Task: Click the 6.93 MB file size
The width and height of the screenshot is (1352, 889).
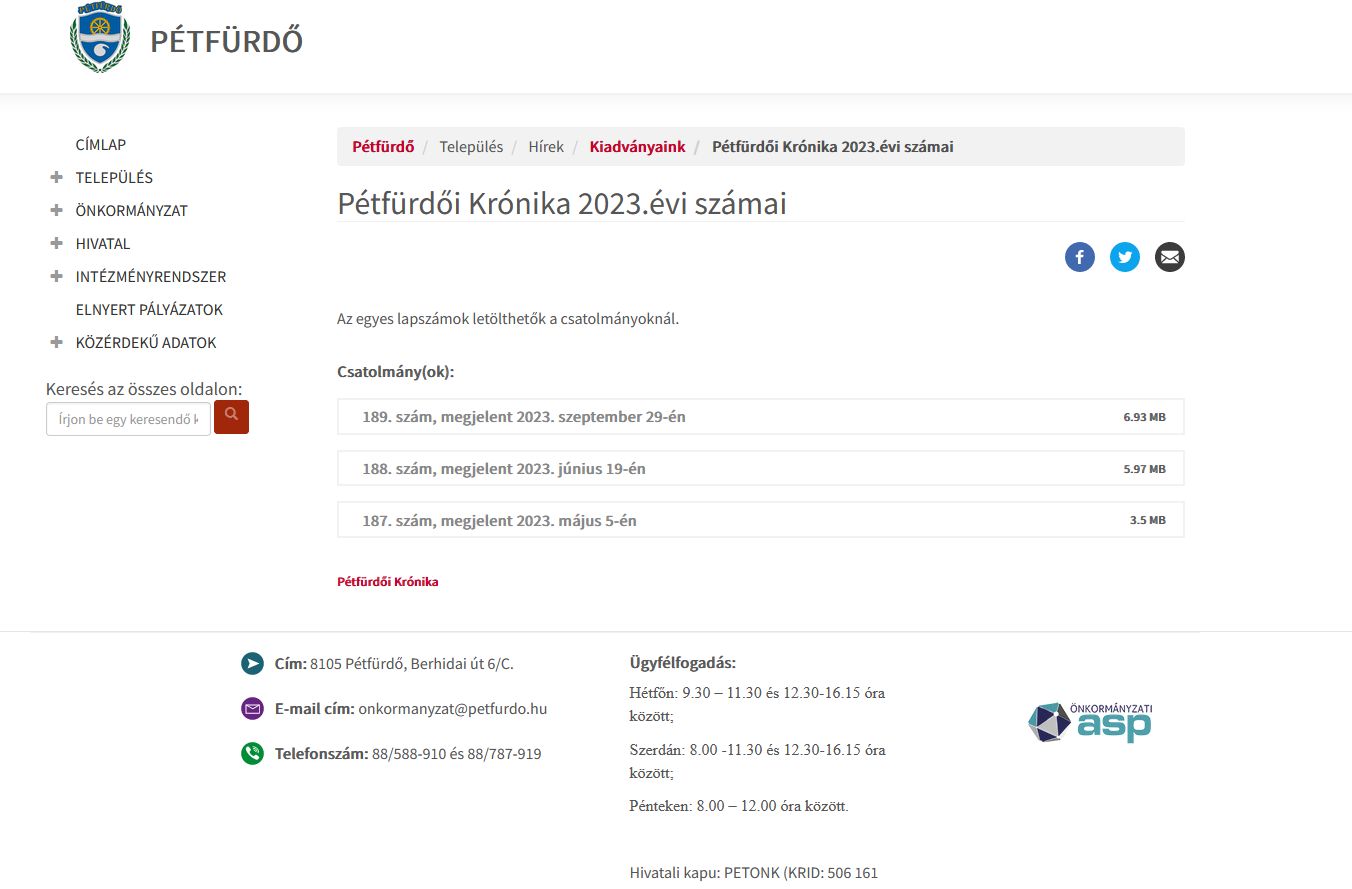Action: coord(1144,417)
